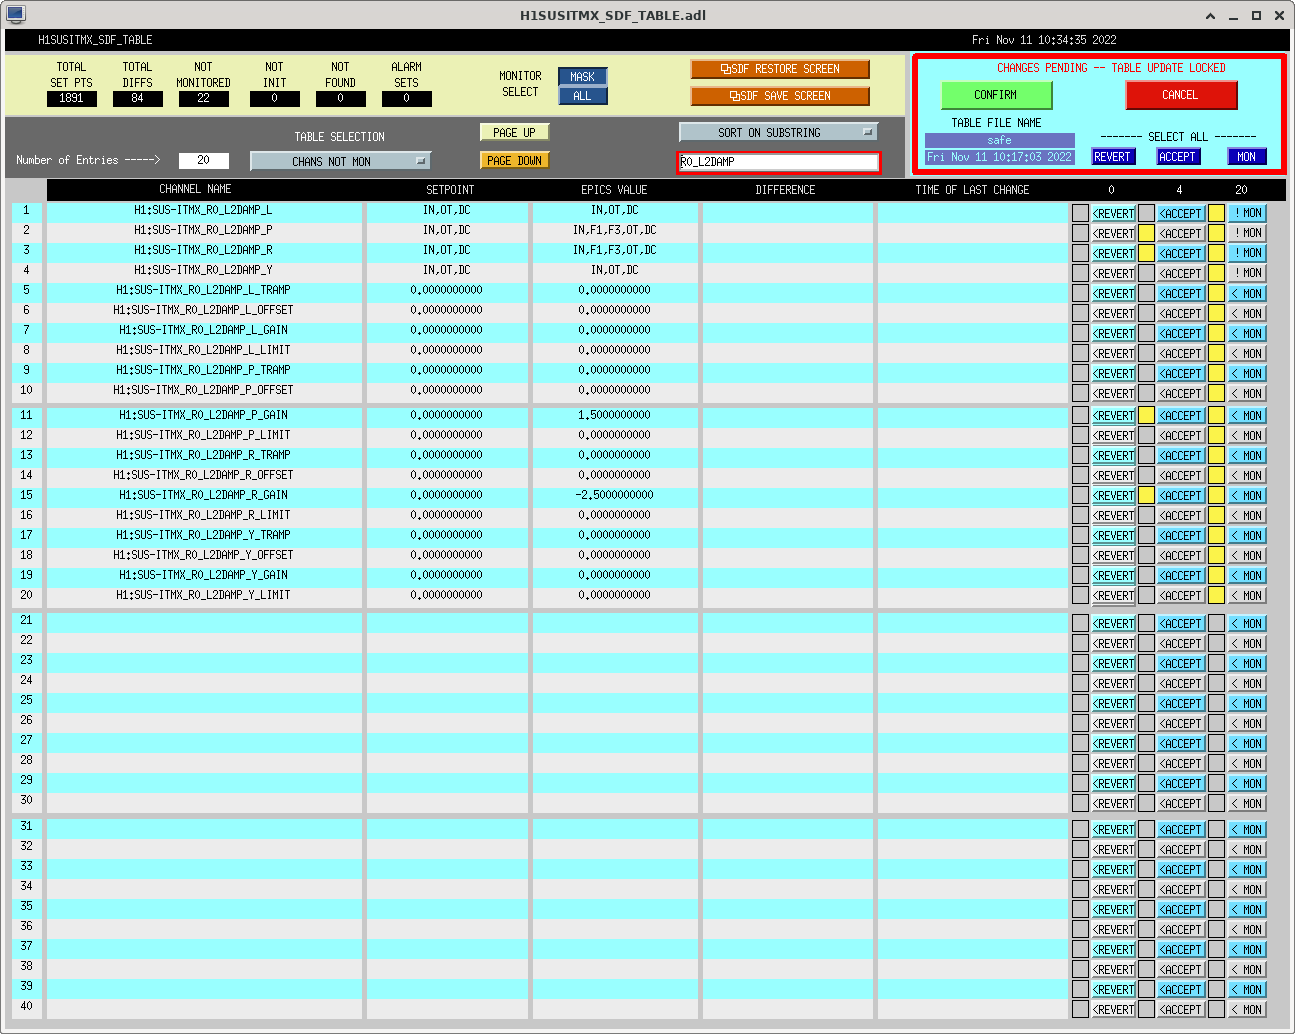Toggle monitor flag for R0_L2DAMP_L channel

1247,213
